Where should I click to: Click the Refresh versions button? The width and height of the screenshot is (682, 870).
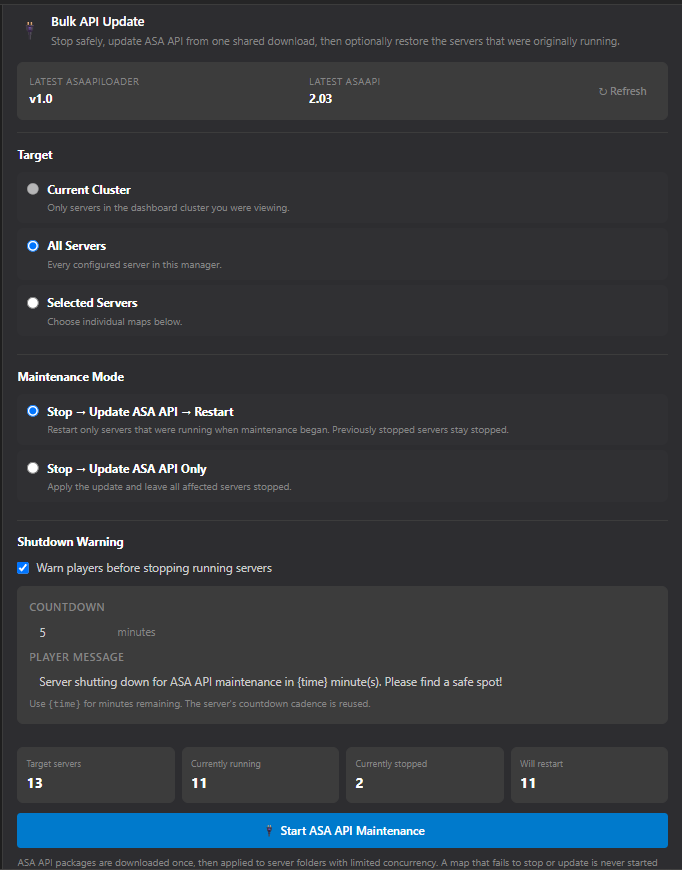point(622,91)
